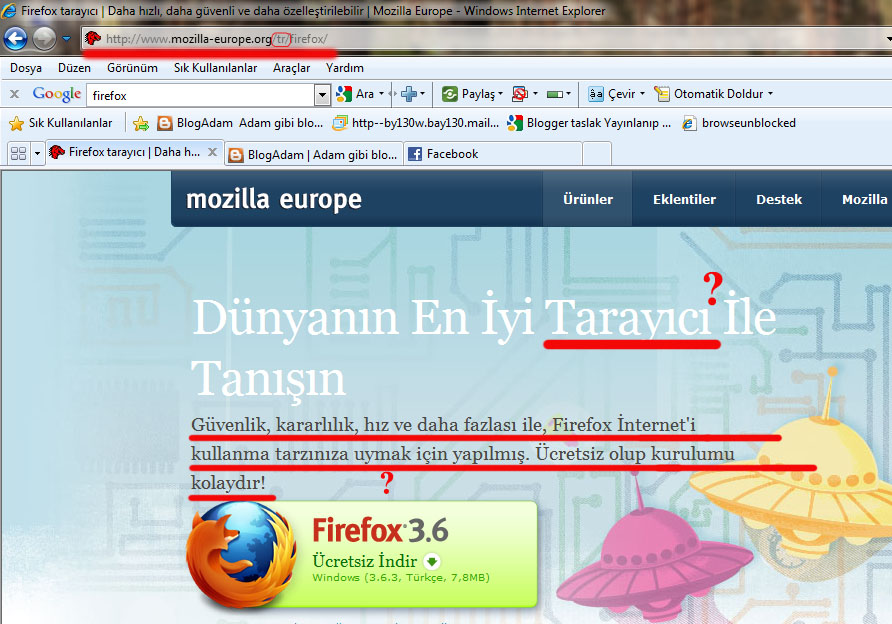Open the Yardım menu
Viewport: 892px width, 624px height.
coord(344,68)
